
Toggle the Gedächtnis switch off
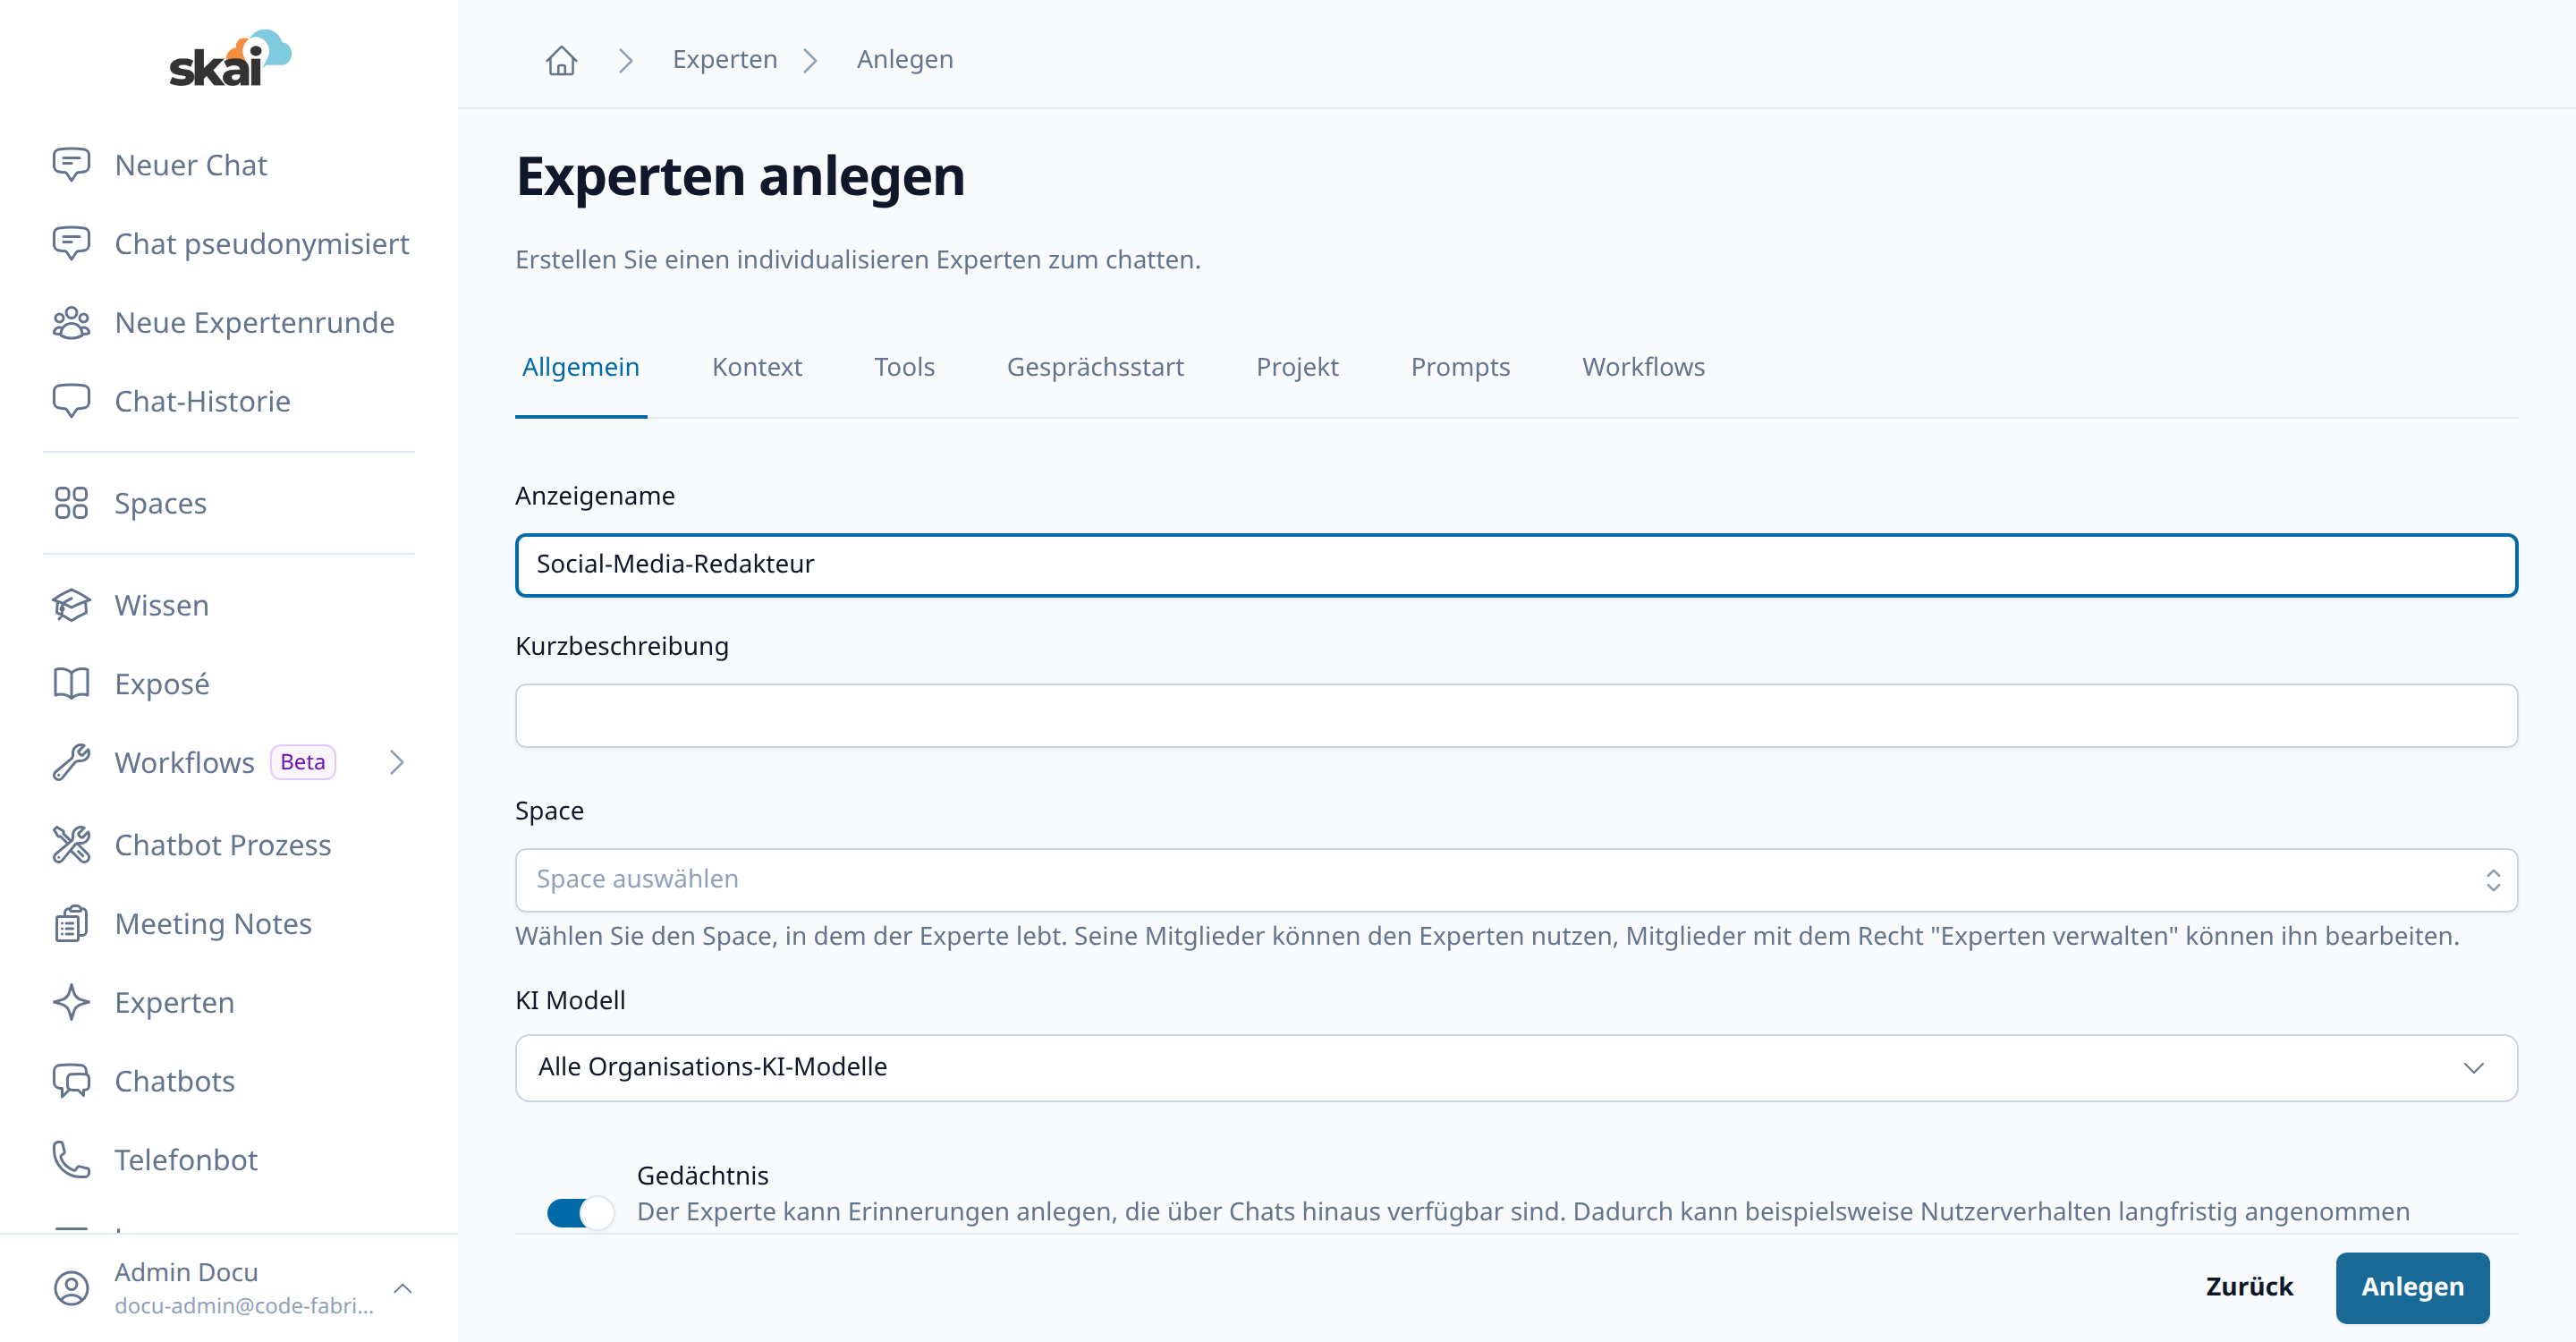(x=580, y=1213)
